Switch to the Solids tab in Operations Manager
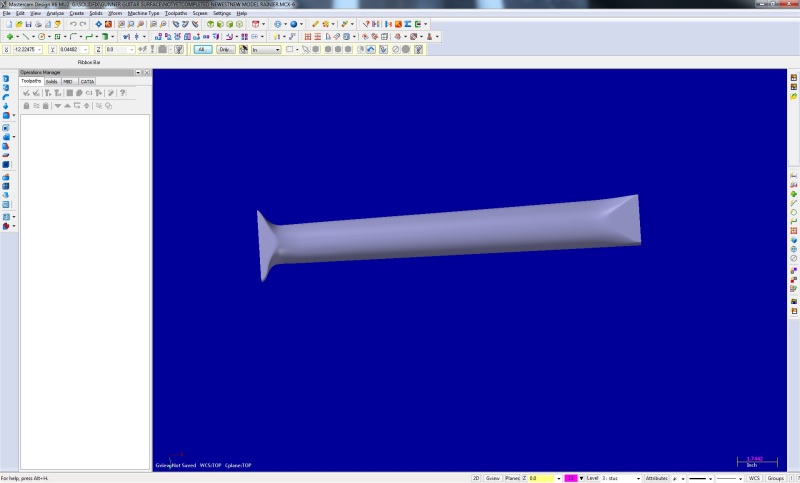Screen dimensions: 800x483 pyautogui.click(x=52, y=82)
